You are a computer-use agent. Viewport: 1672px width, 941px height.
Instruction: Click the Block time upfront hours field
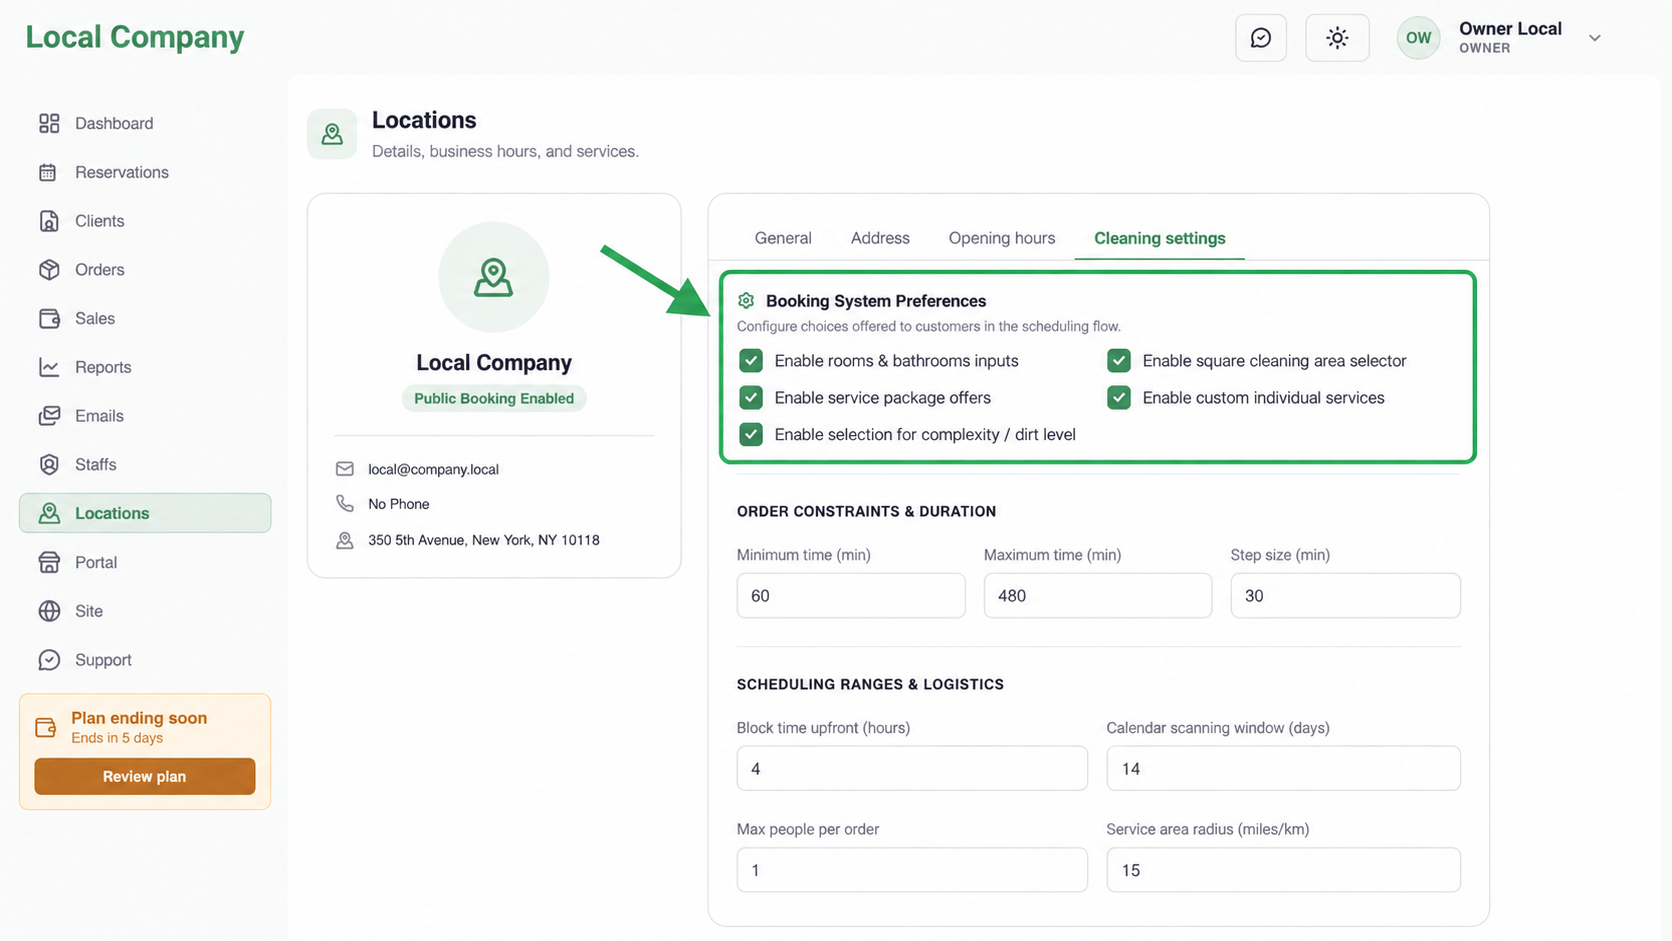[x=912, y=768]
